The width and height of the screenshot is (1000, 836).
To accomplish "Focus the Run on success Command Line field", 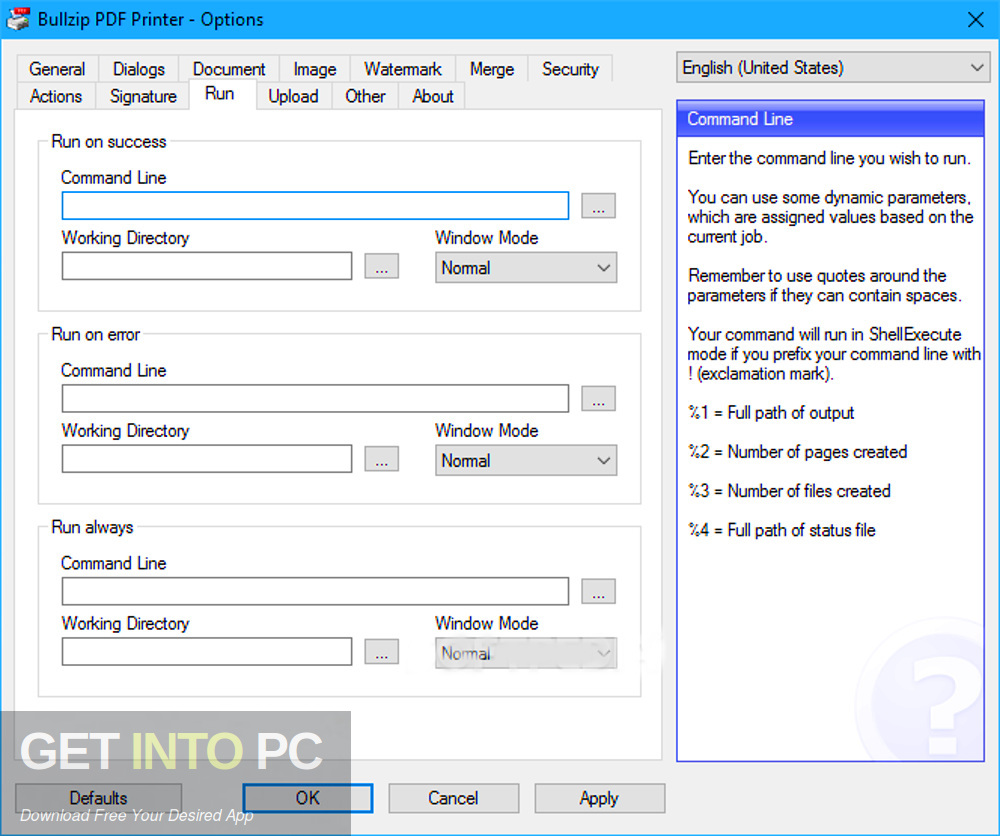I will tap(315, 206).
